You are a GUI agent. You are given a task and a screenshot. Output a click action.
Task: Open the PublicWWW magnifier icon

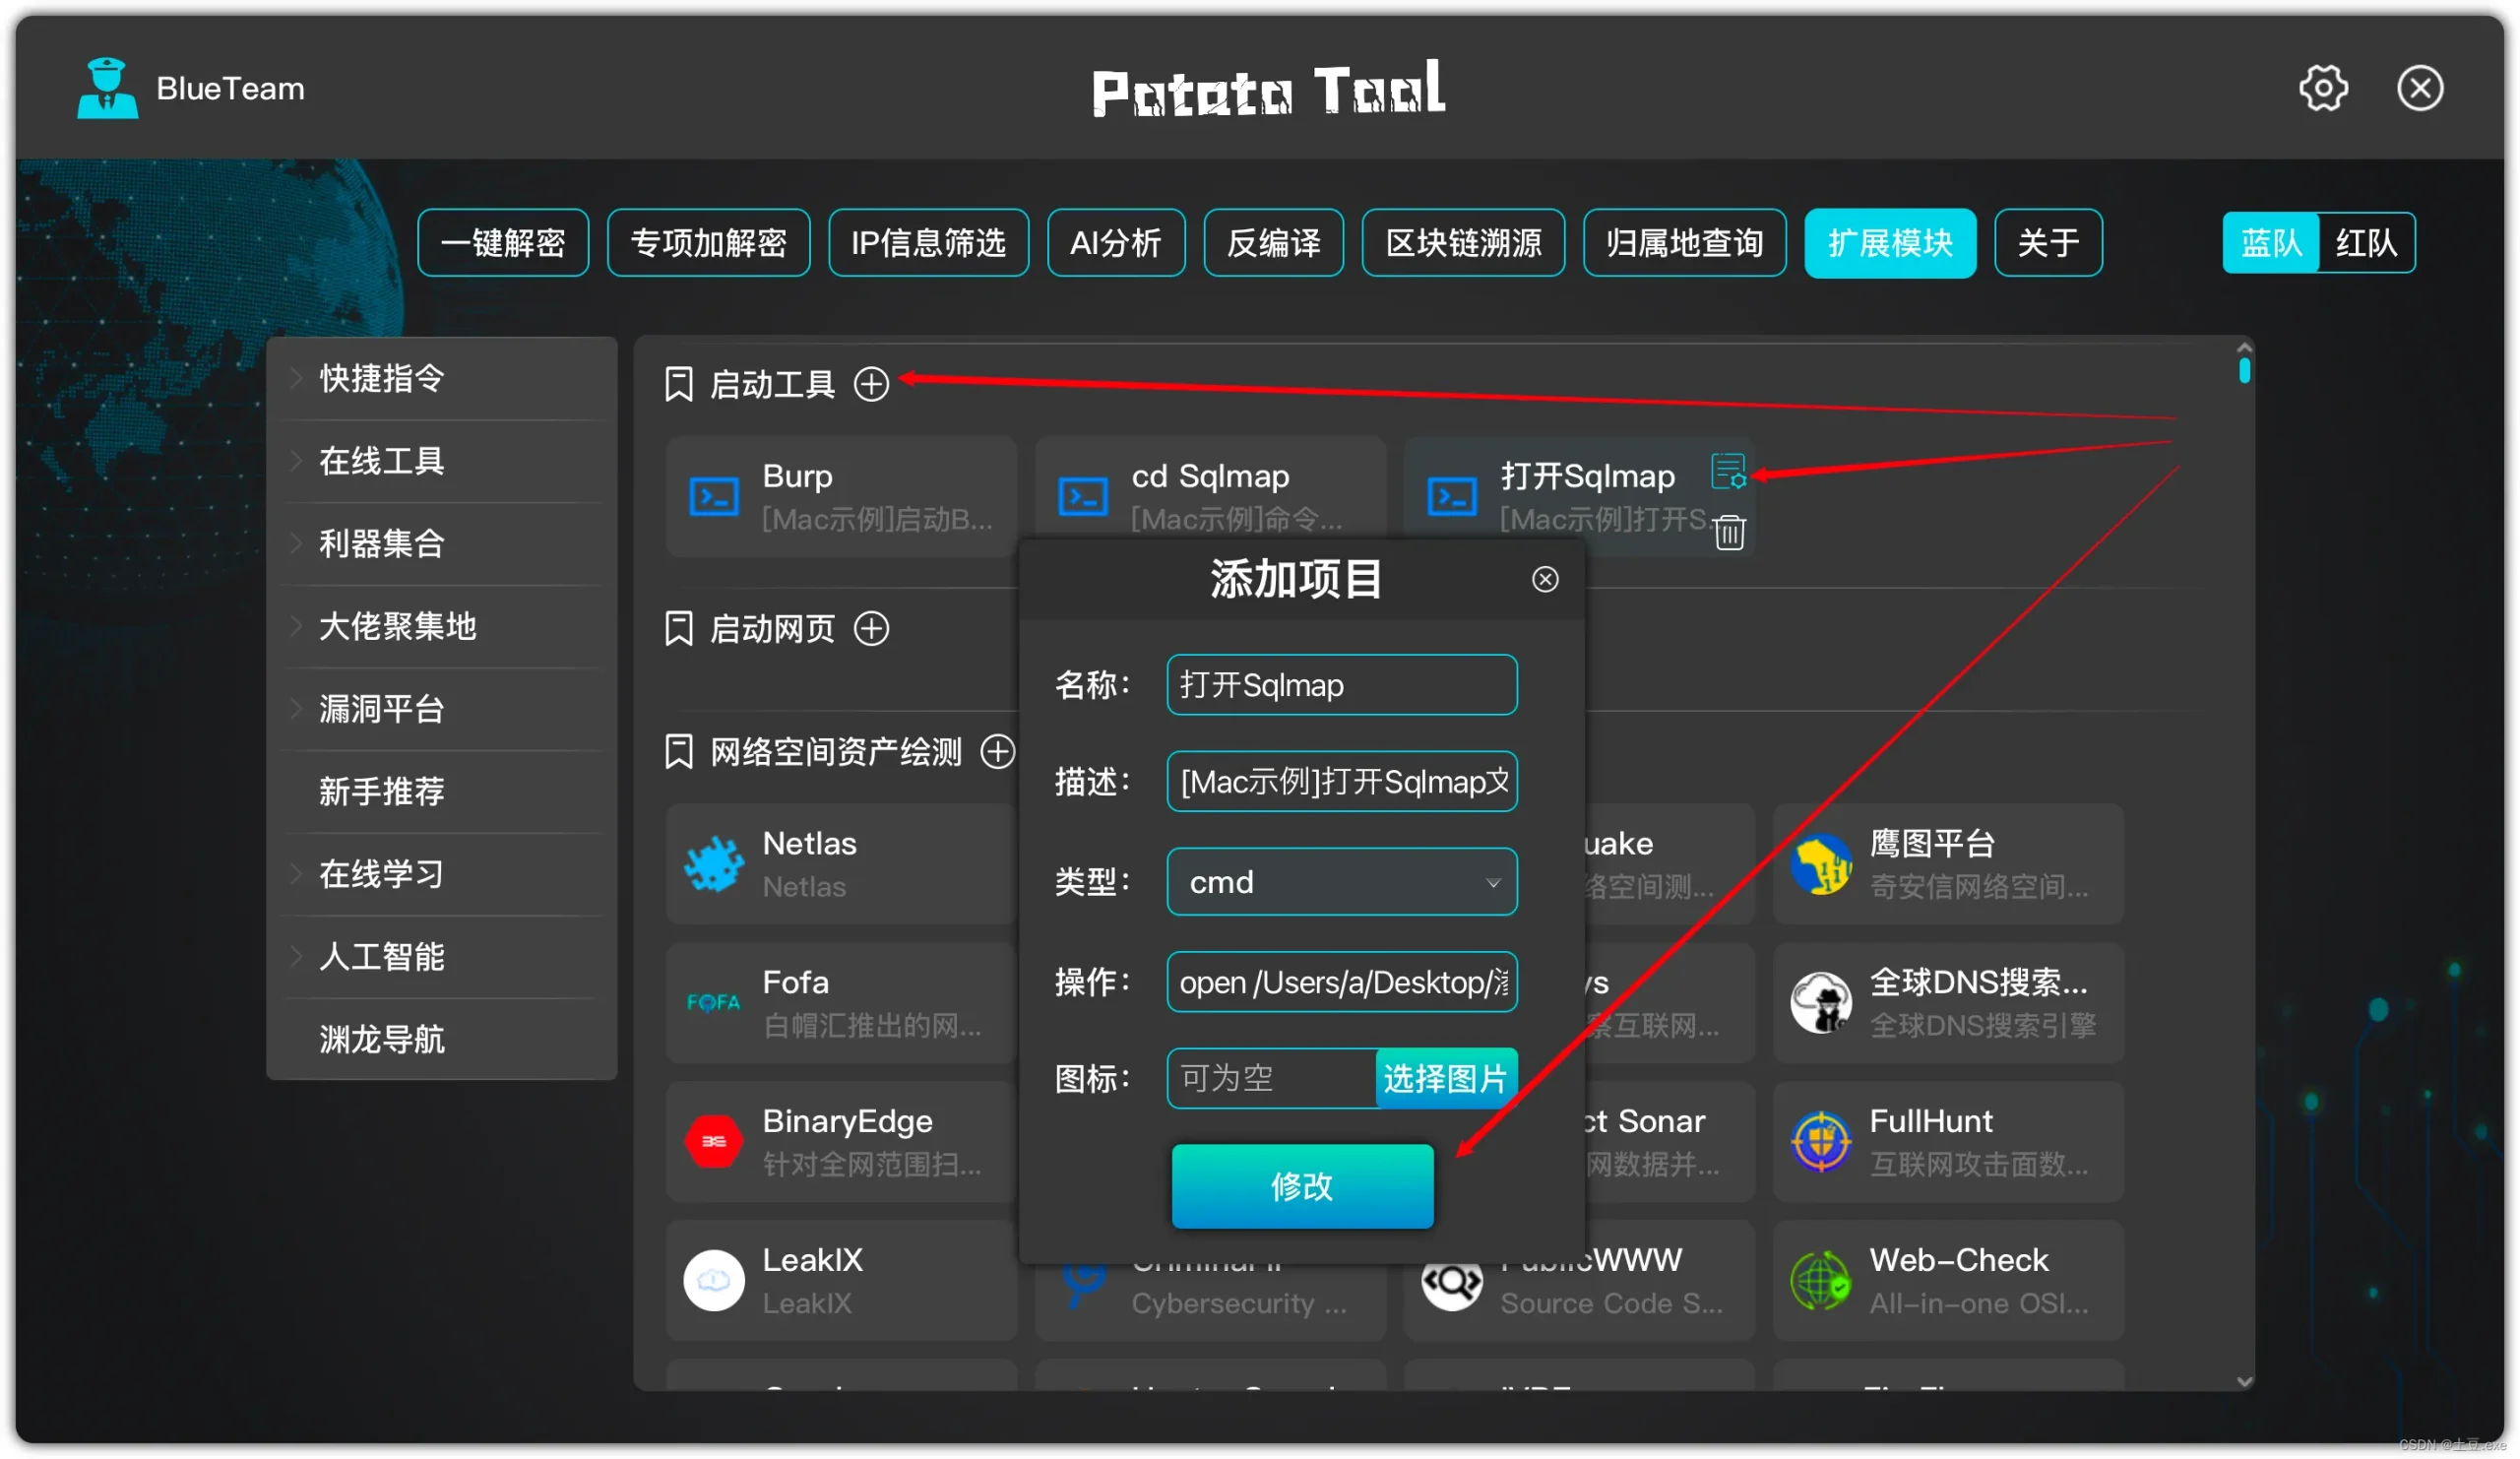tap(1452, 1281)
